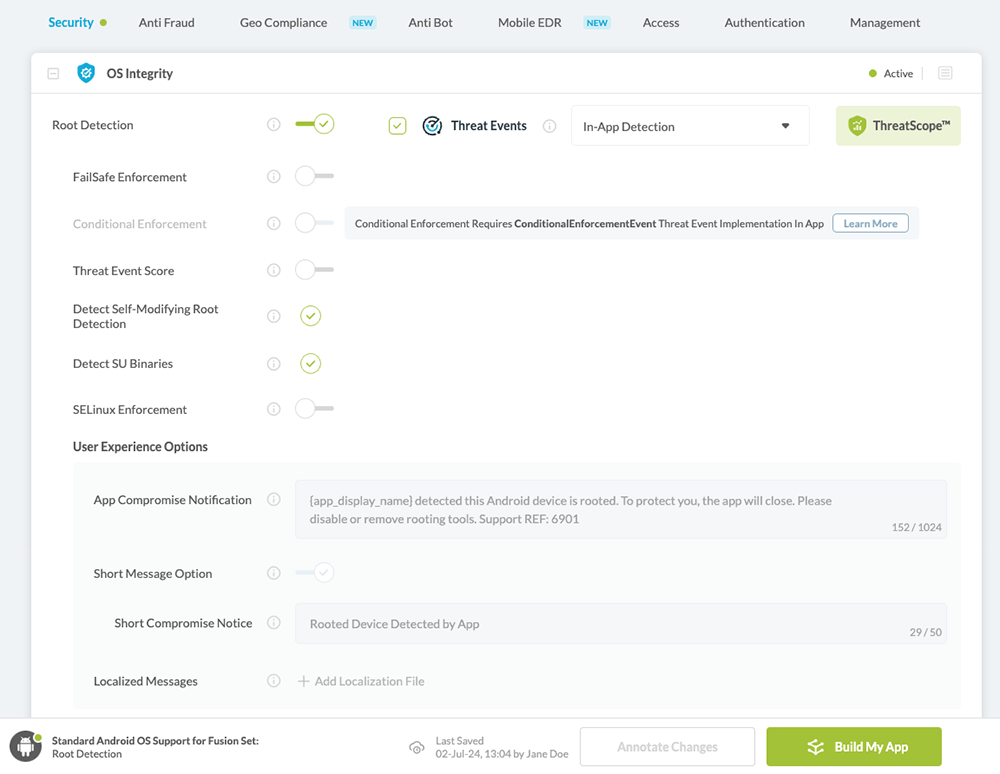Switch to the Anti Fraud tab
Viewport: 1000px width, 774px height.
point(167,22)
